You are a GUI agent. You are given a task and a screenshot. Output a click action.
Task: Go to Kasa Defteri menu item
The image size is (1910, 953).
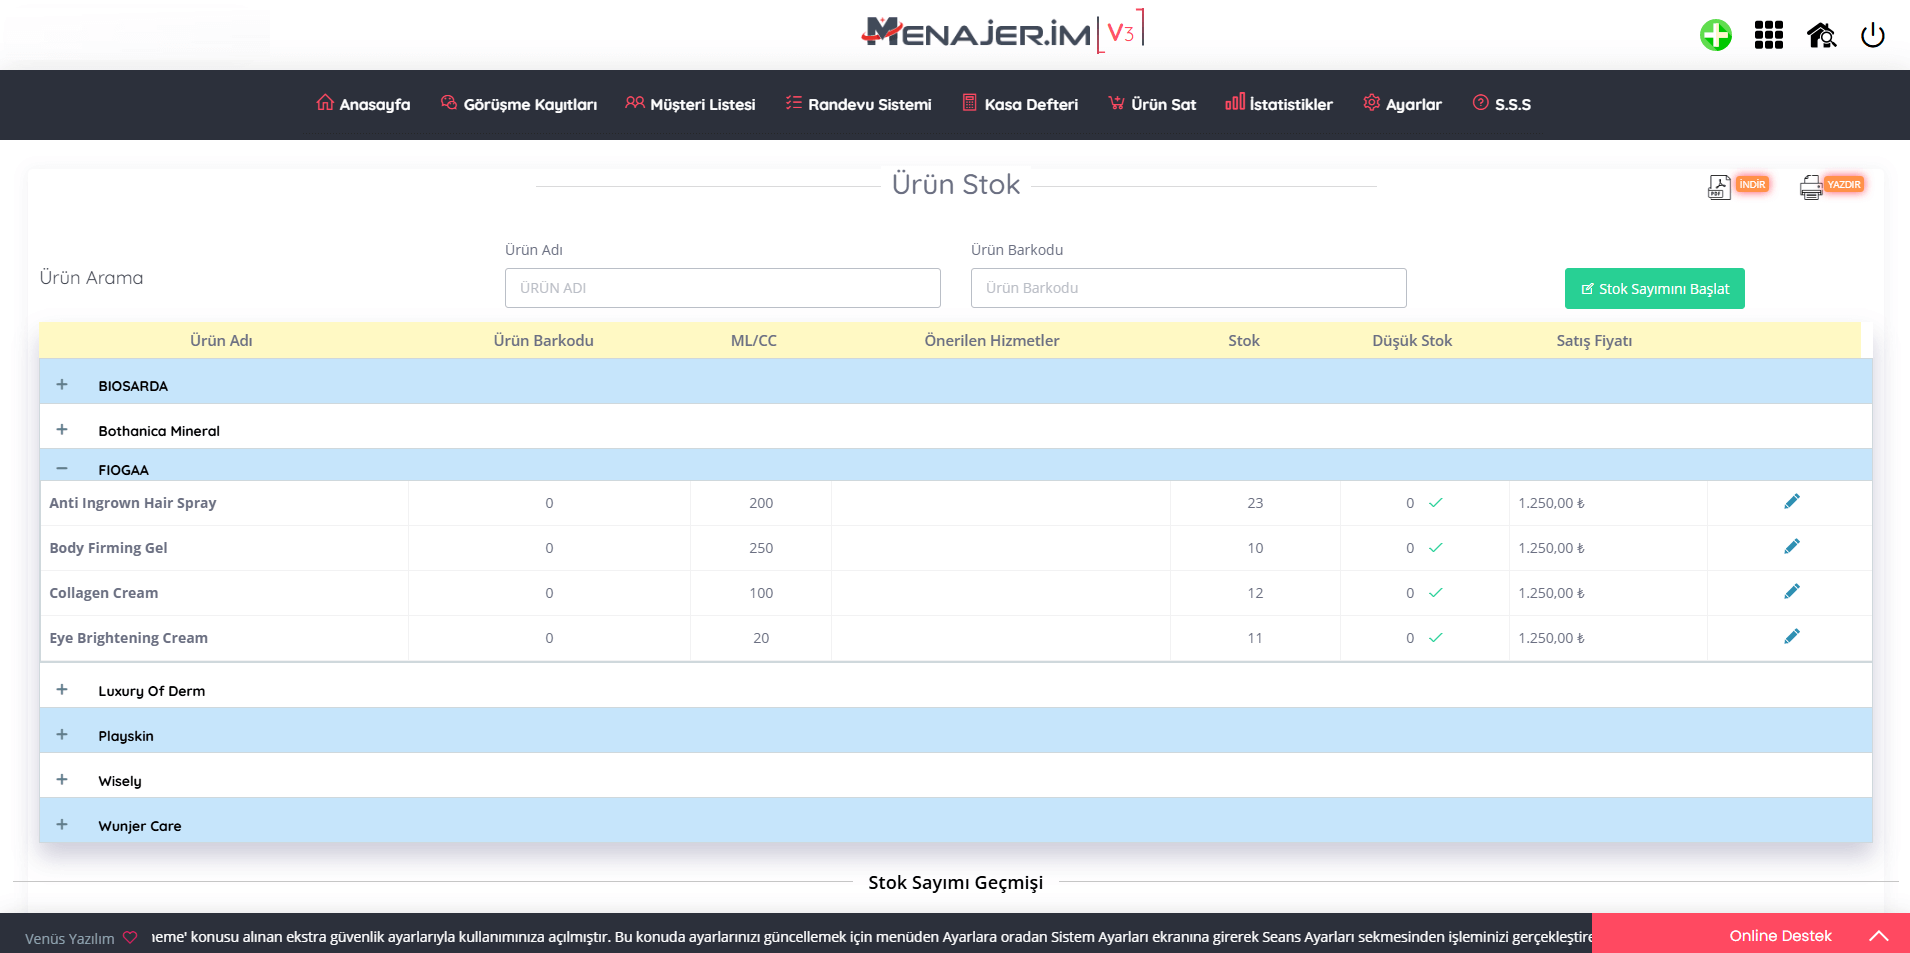point(1020,104)
